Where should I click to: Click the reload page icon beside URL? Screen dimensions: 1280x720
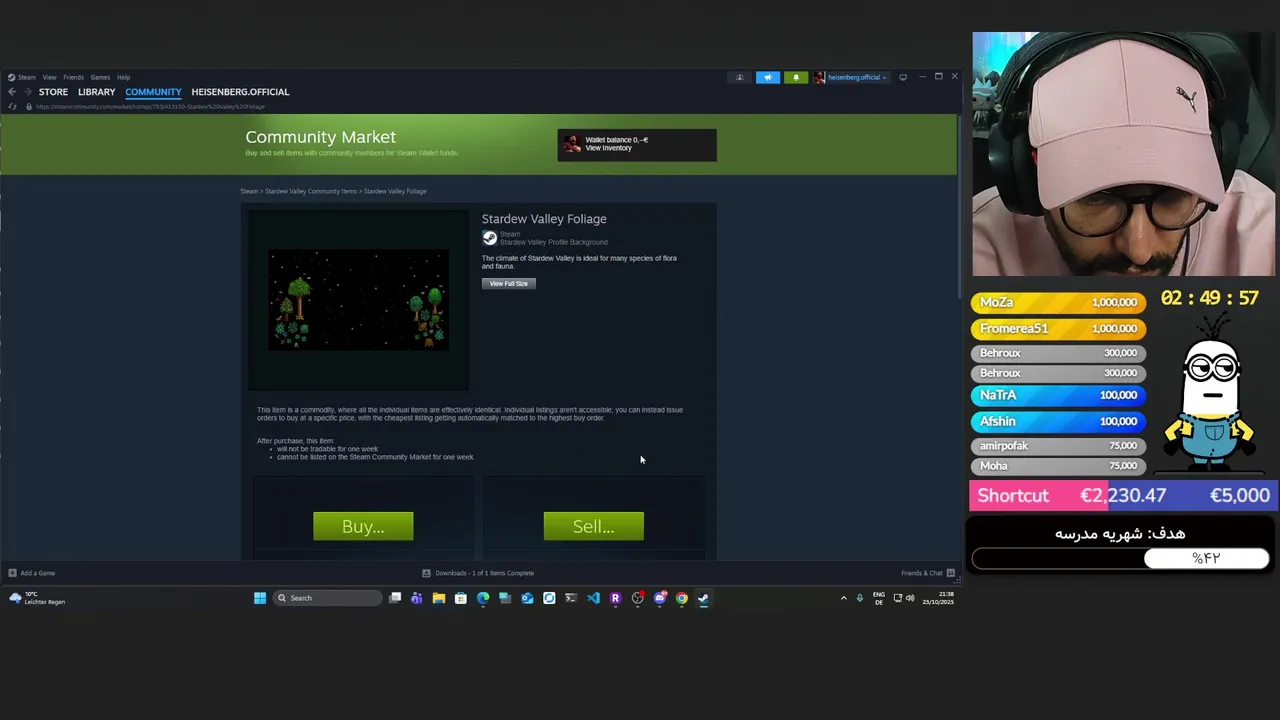click(x=13, y=106)
